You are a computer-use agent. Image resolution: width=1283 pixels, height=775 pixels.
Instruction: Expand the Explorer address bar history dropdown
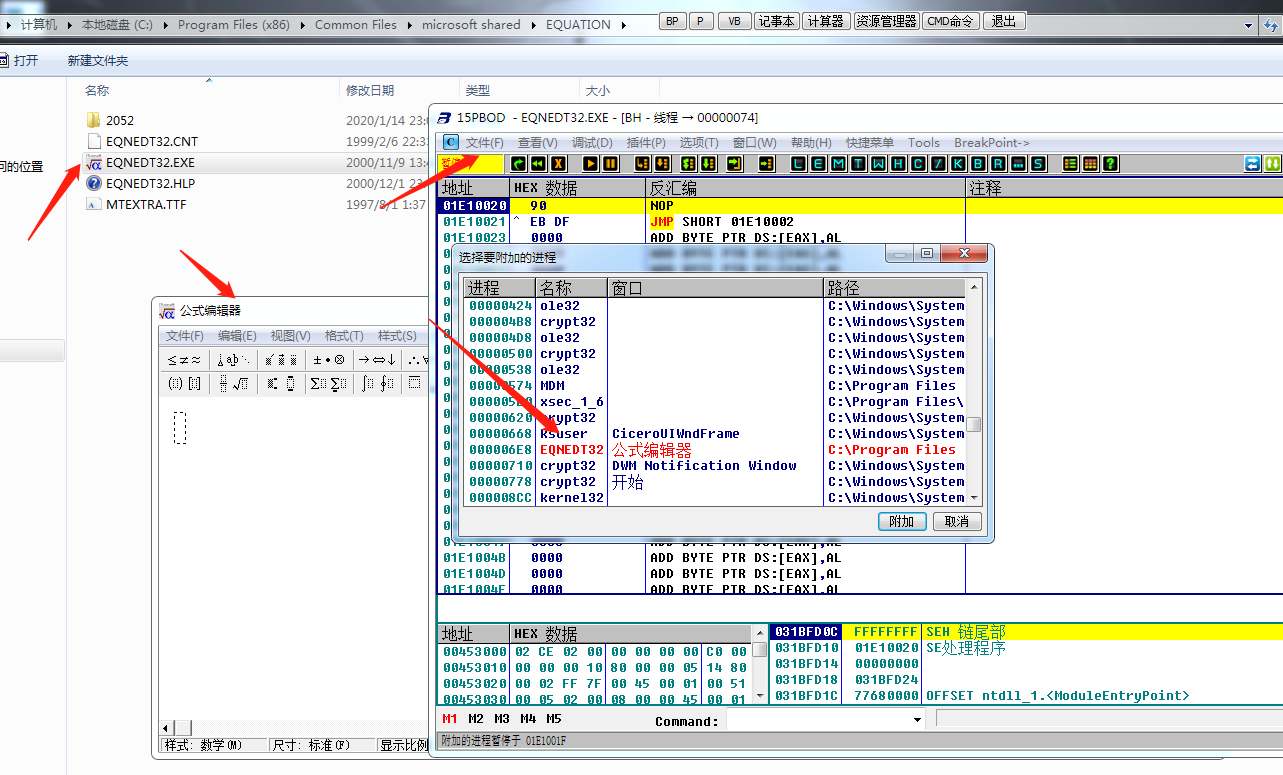[1248, 25]
